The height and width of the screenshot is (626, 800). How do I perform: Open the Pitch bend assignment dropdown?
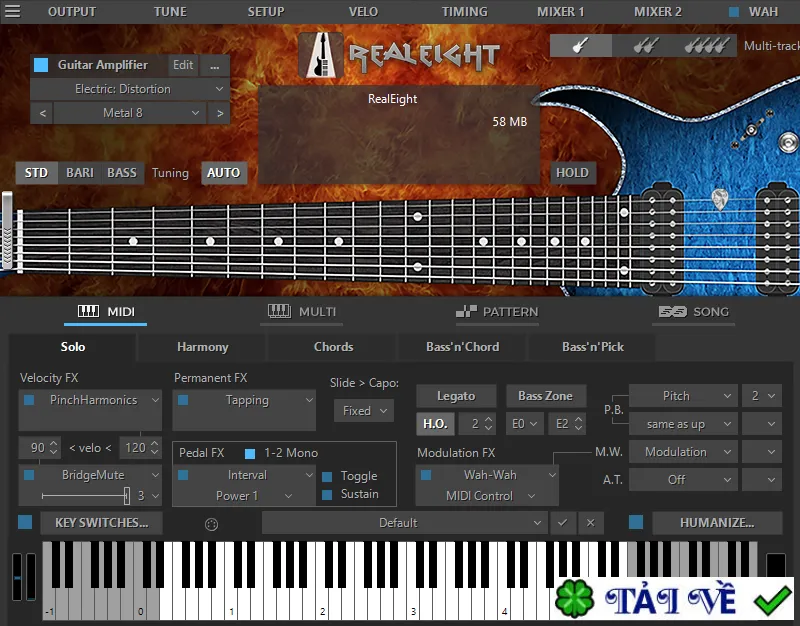(683, 396)
